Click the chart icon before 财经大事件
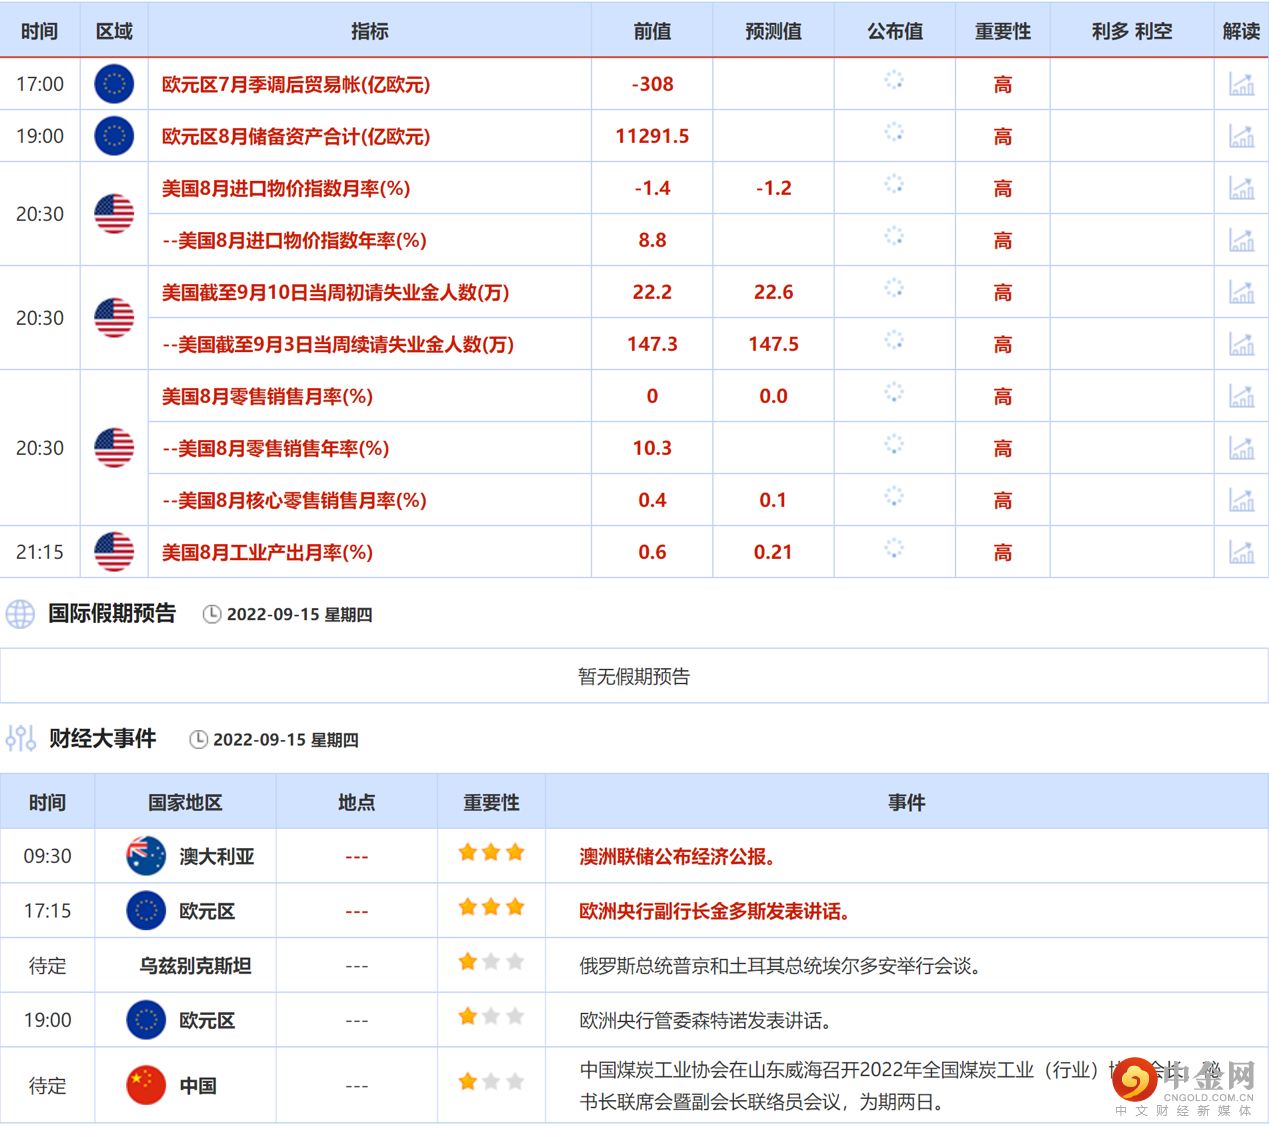The image size is (1269, 1129). 20,738
